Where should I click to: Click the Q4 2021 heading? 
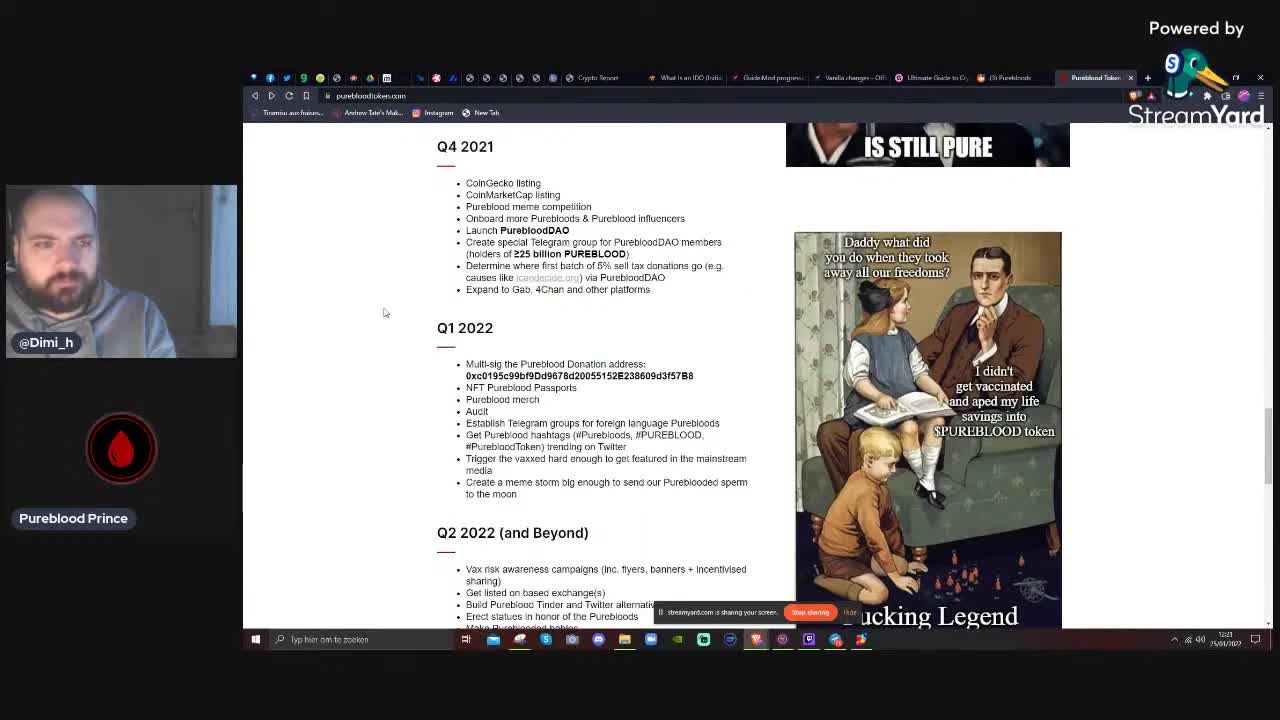point(465,147)
